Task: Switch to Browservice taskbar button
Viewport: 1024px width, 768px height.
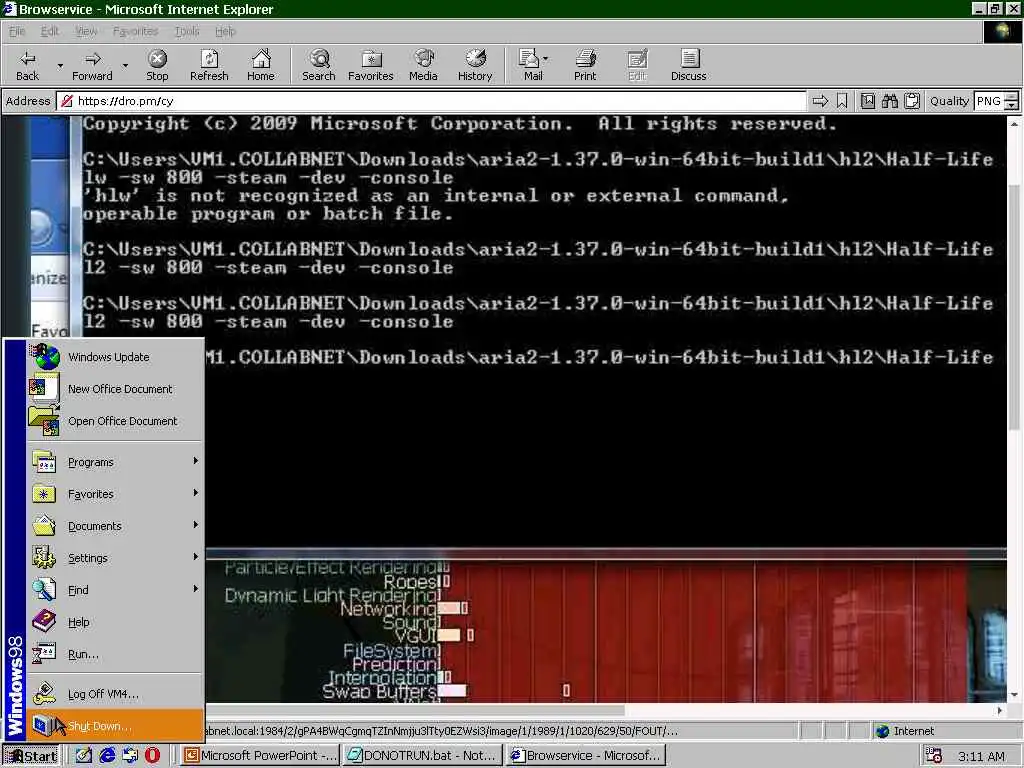Action: [x=586, y=756]
